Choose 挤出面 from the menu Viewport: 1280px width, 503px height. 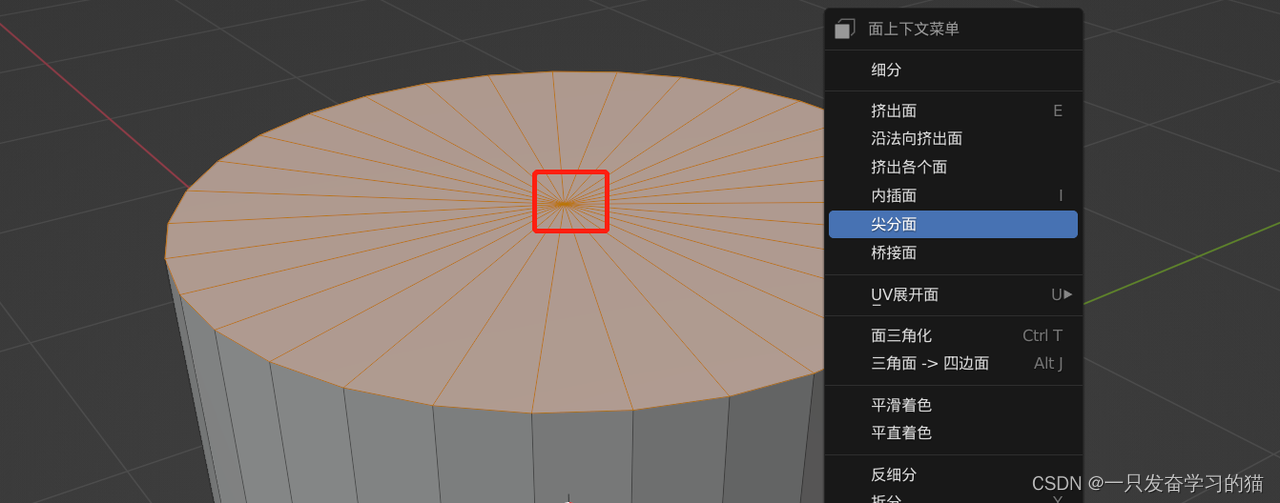pos(953,111)
